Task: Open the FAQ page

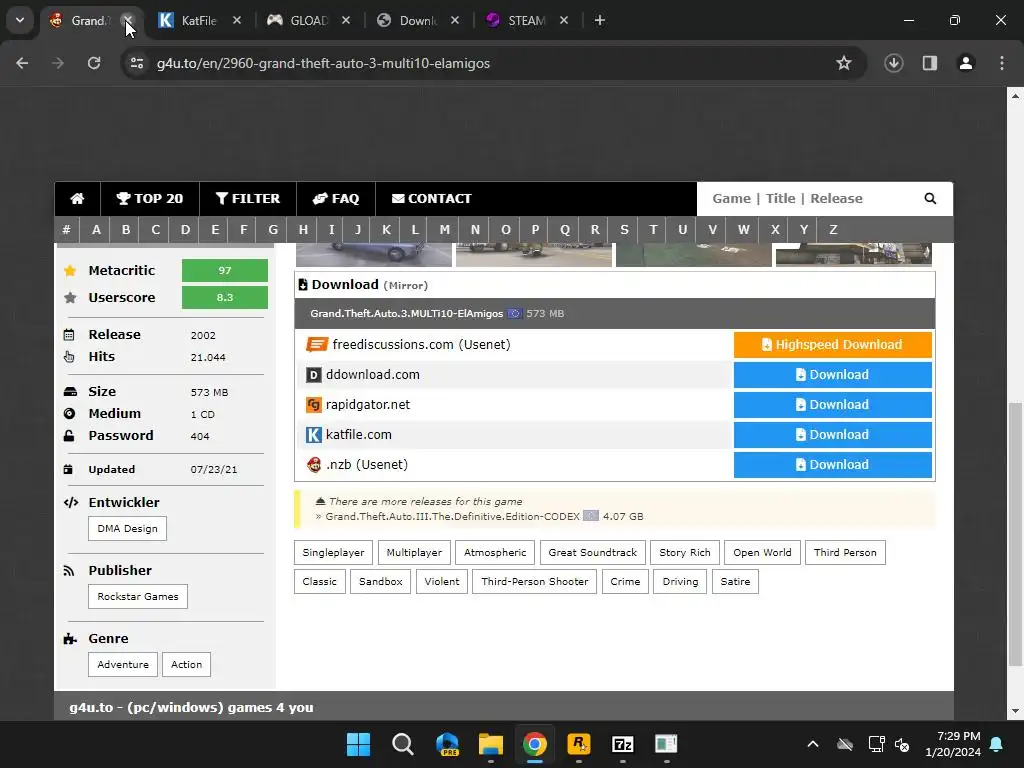Action: (336, 199)
